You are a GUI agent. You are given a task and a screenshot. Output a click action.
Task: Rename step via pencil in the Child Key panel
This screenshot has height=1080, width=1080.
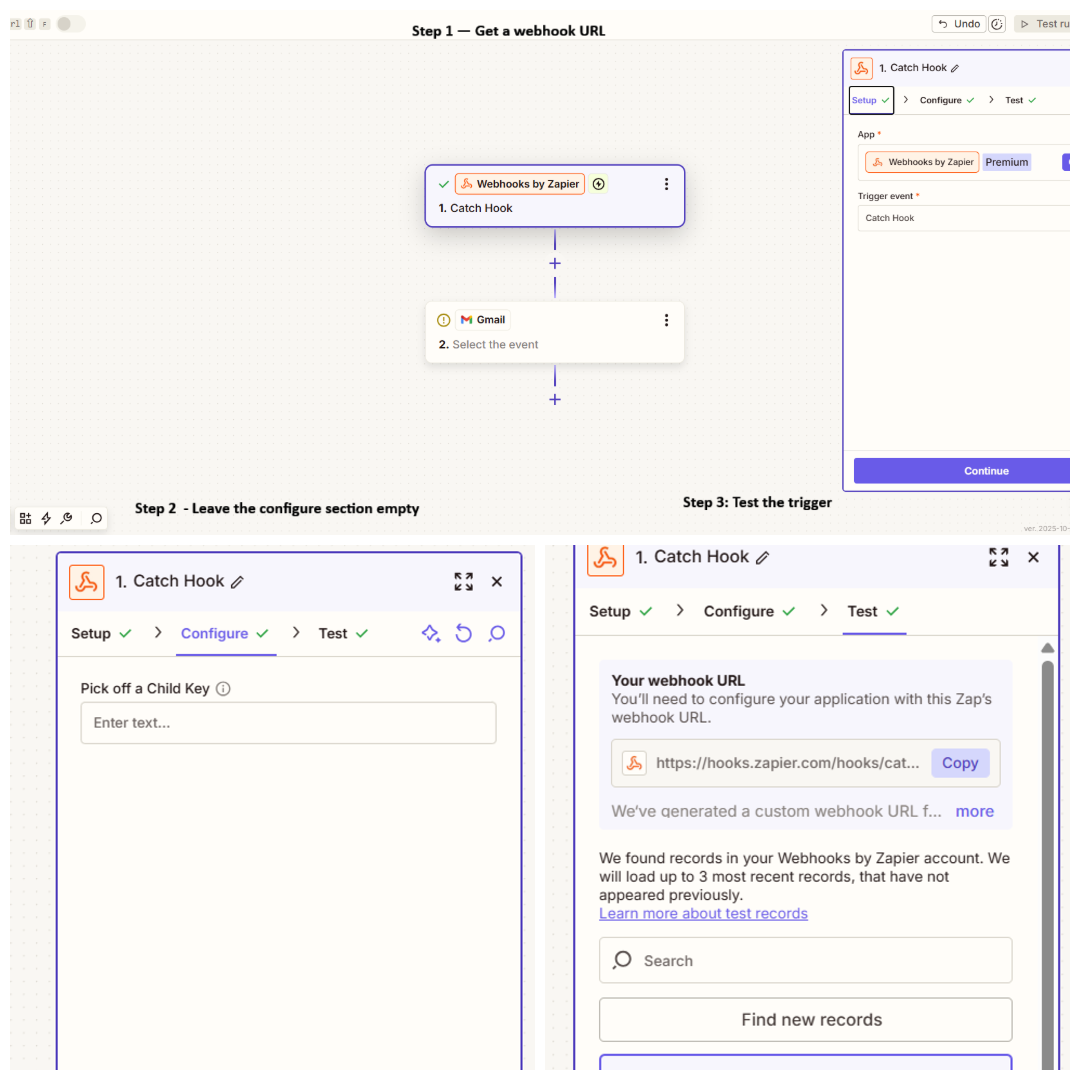[237, 582]
